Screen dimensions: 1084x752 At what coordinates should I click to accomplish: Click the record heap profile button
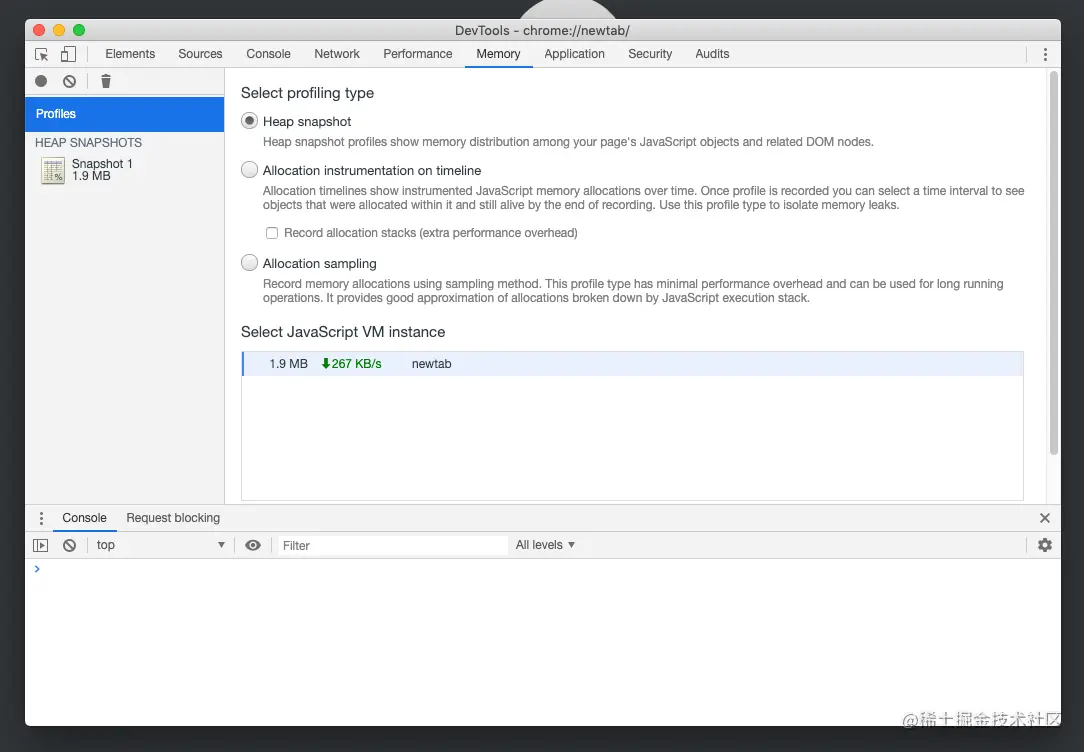[x=41, y=81]
